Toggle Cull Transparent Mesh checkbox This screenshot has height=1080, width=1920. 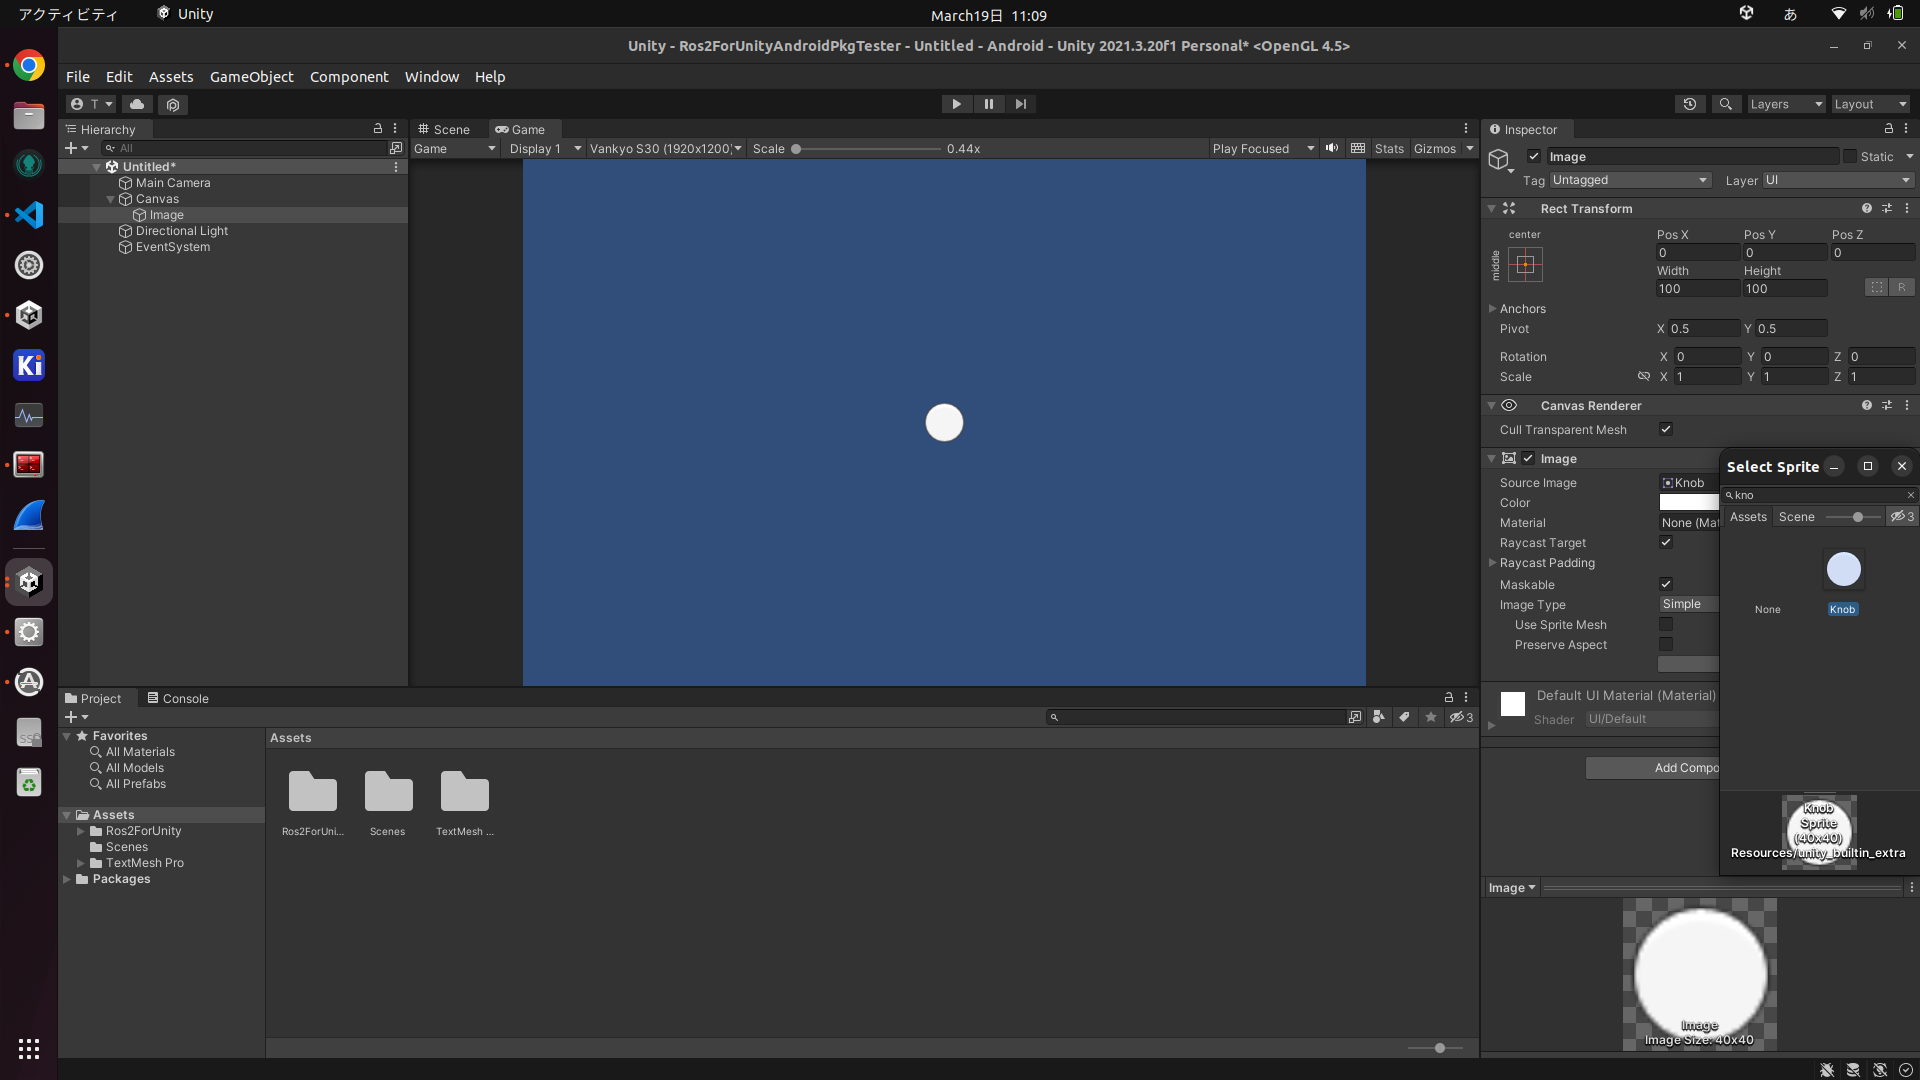pos(1666,430)
